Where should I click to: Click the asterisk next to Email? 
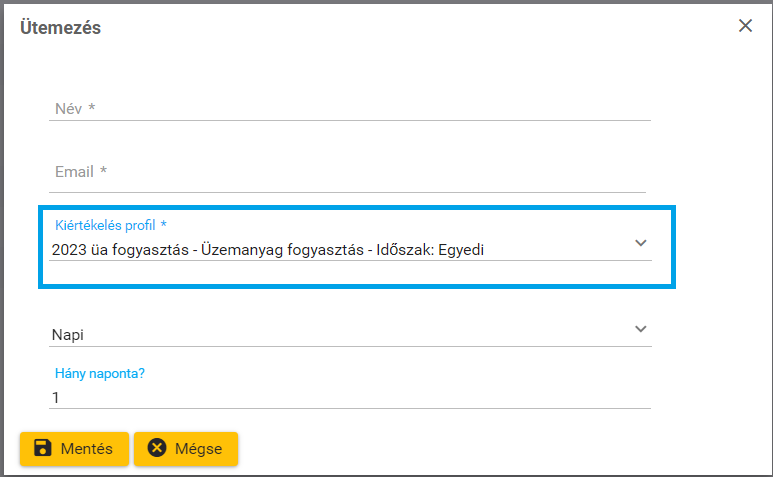pos(103,172)
